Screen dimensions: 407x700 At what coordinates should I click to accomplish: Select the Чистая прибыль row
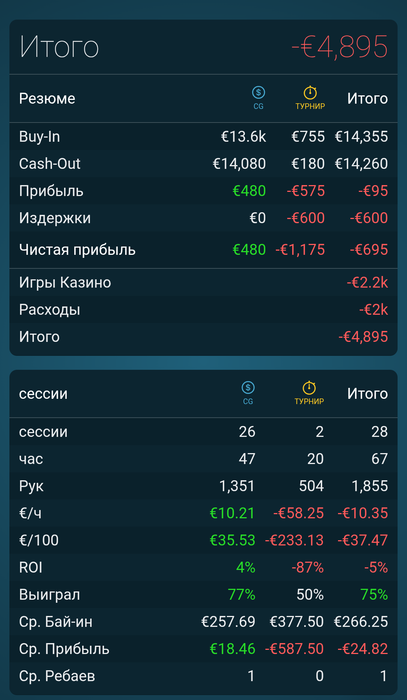pos(204,250)
